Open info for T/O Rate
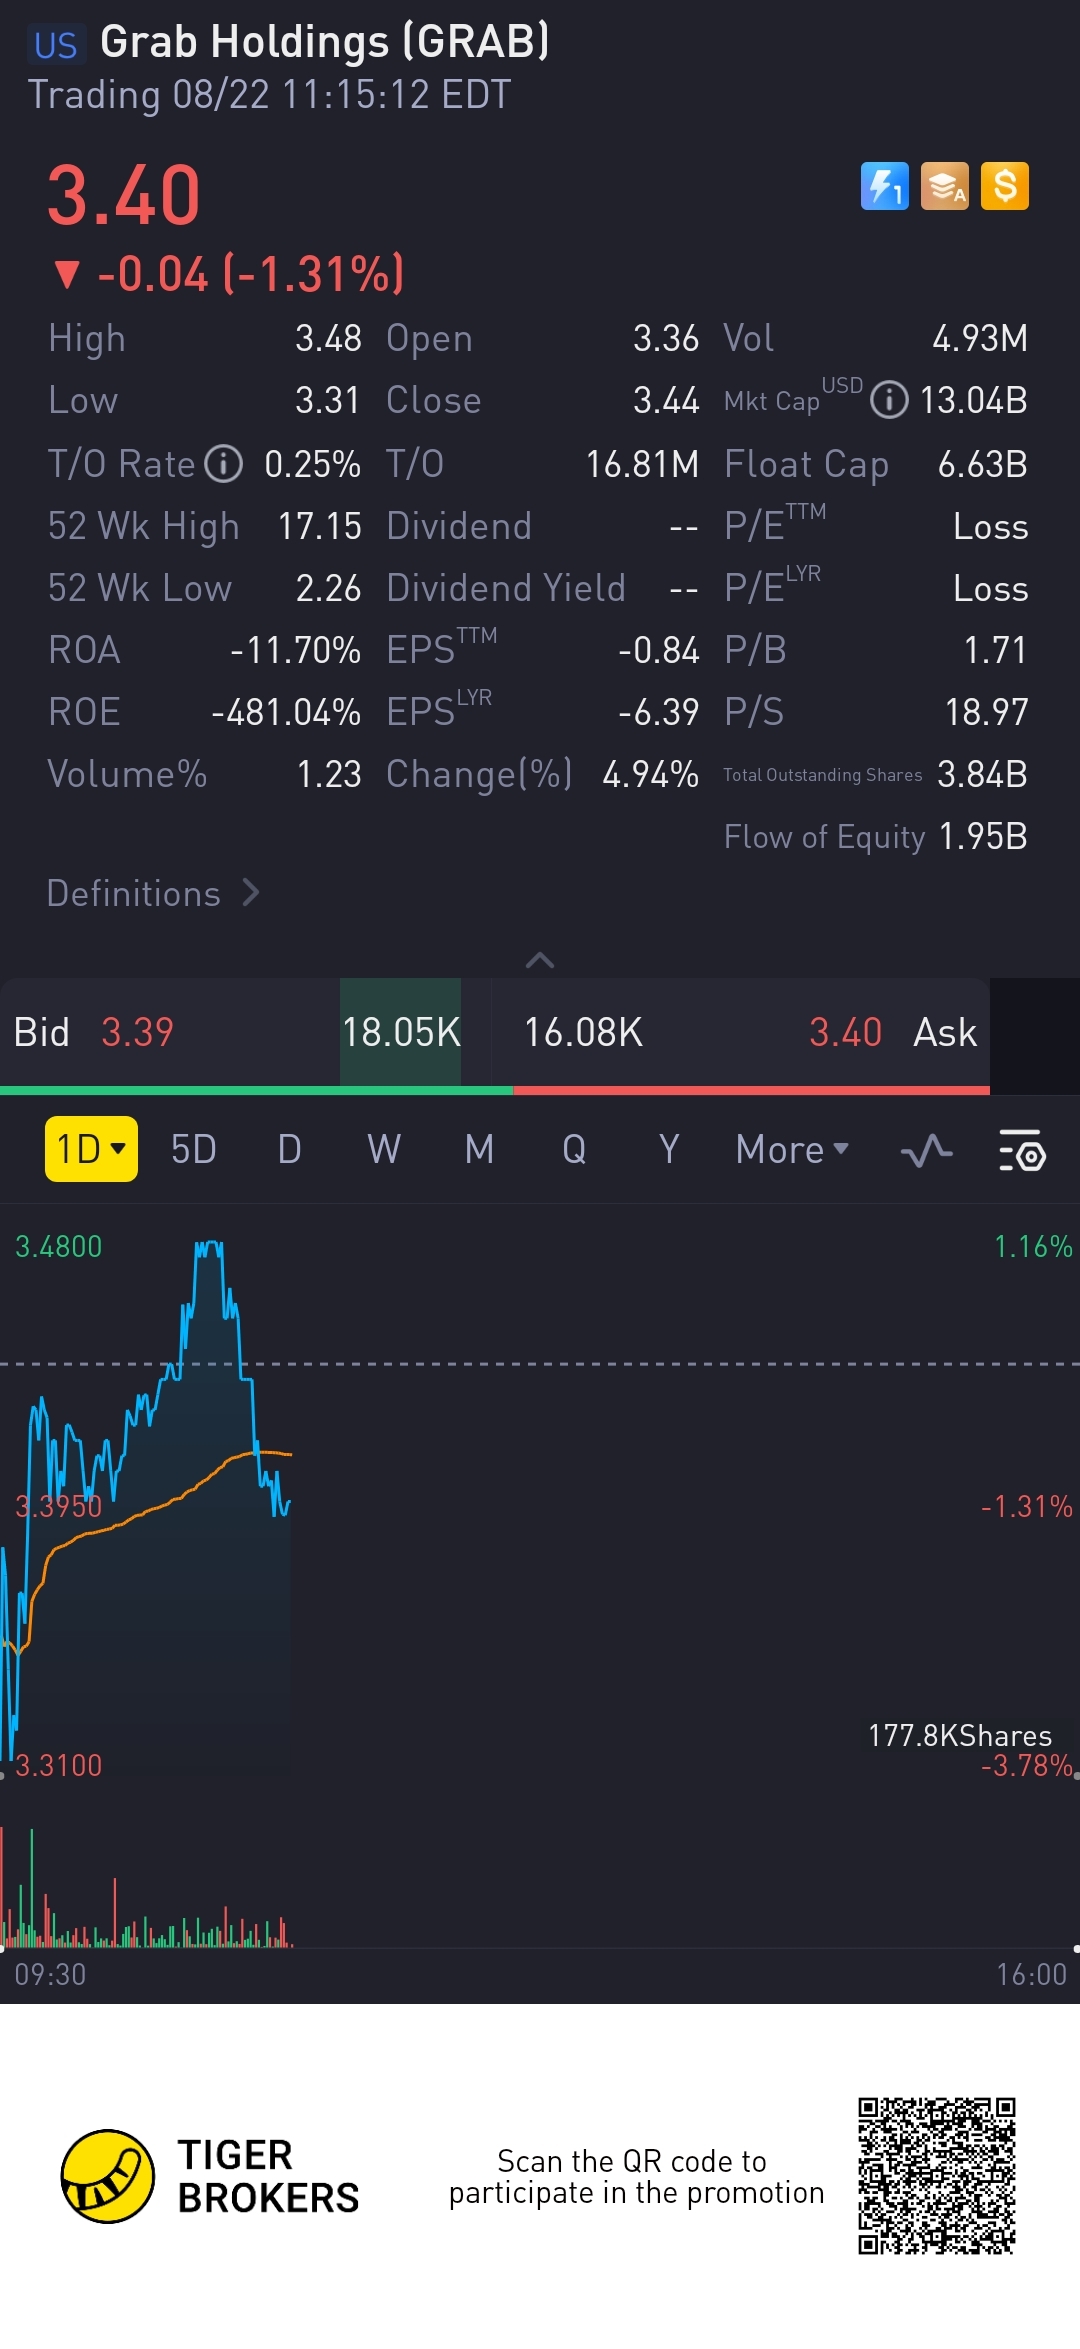This screenshot has width=1080, height=2349. tap(224, 464)
